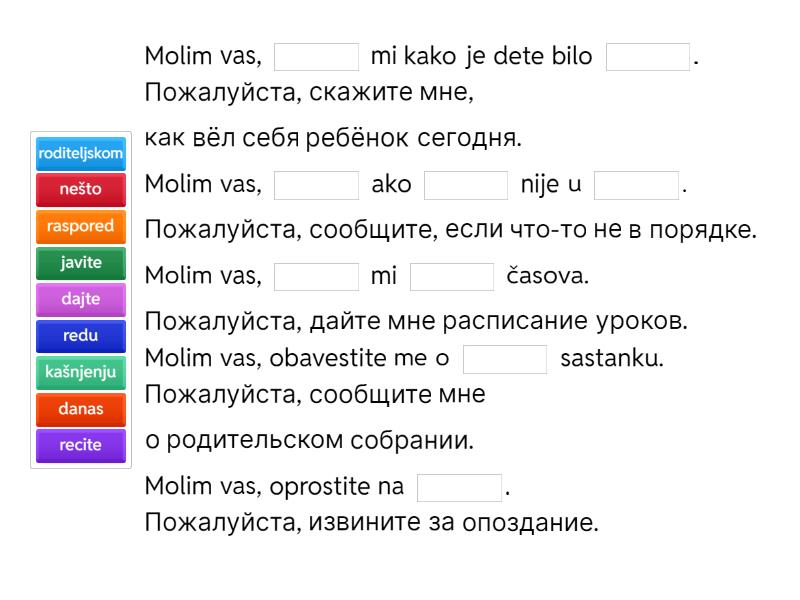This screenshot has height=600, width=800.
Task: Click the violet 'recite' word tile
Action: pos(80,445)
